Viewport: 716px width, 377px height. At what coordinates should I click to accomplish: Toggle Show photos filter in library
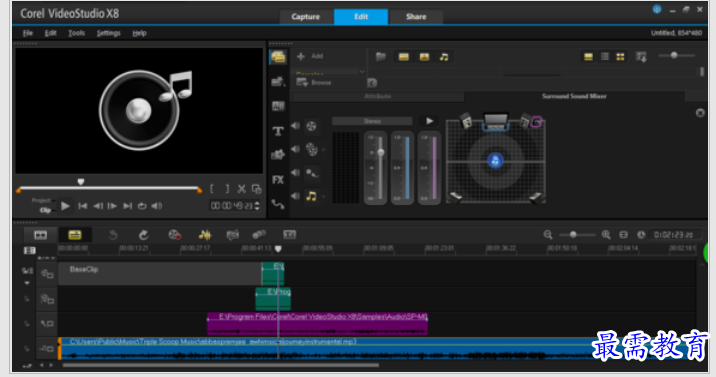coord(424,57)
